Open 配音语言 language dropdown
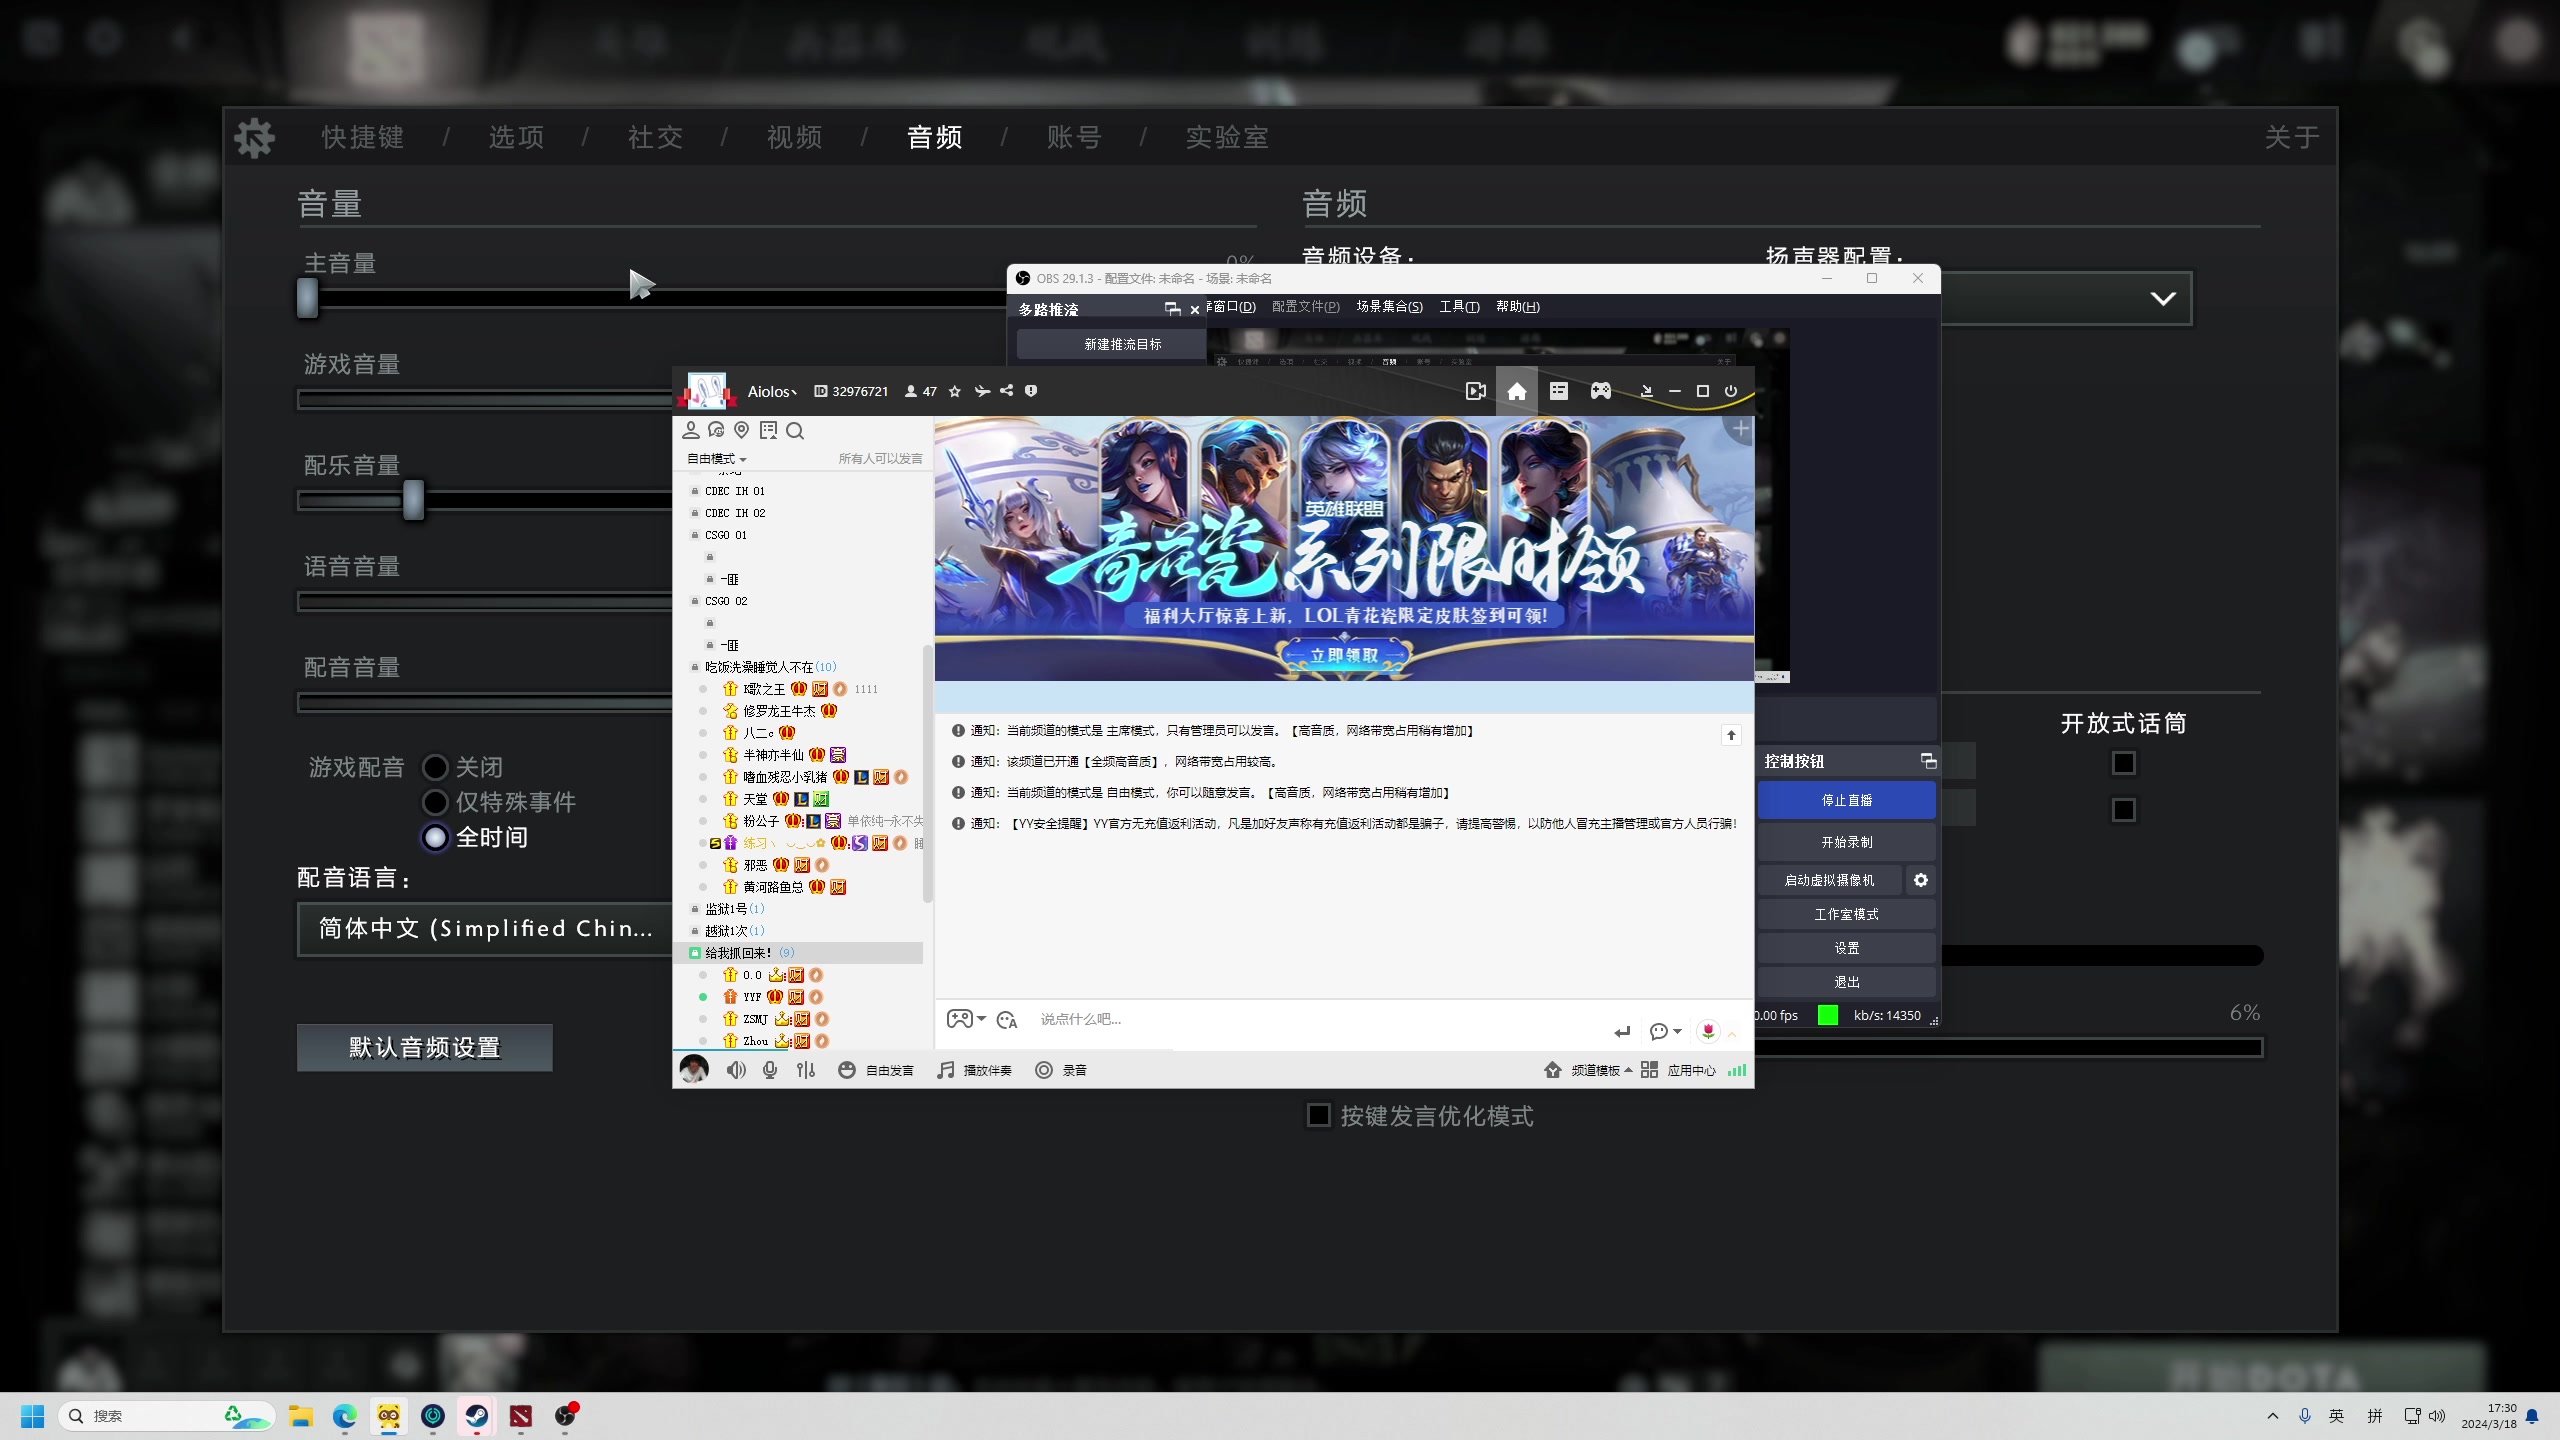 [x=486, y=929]
